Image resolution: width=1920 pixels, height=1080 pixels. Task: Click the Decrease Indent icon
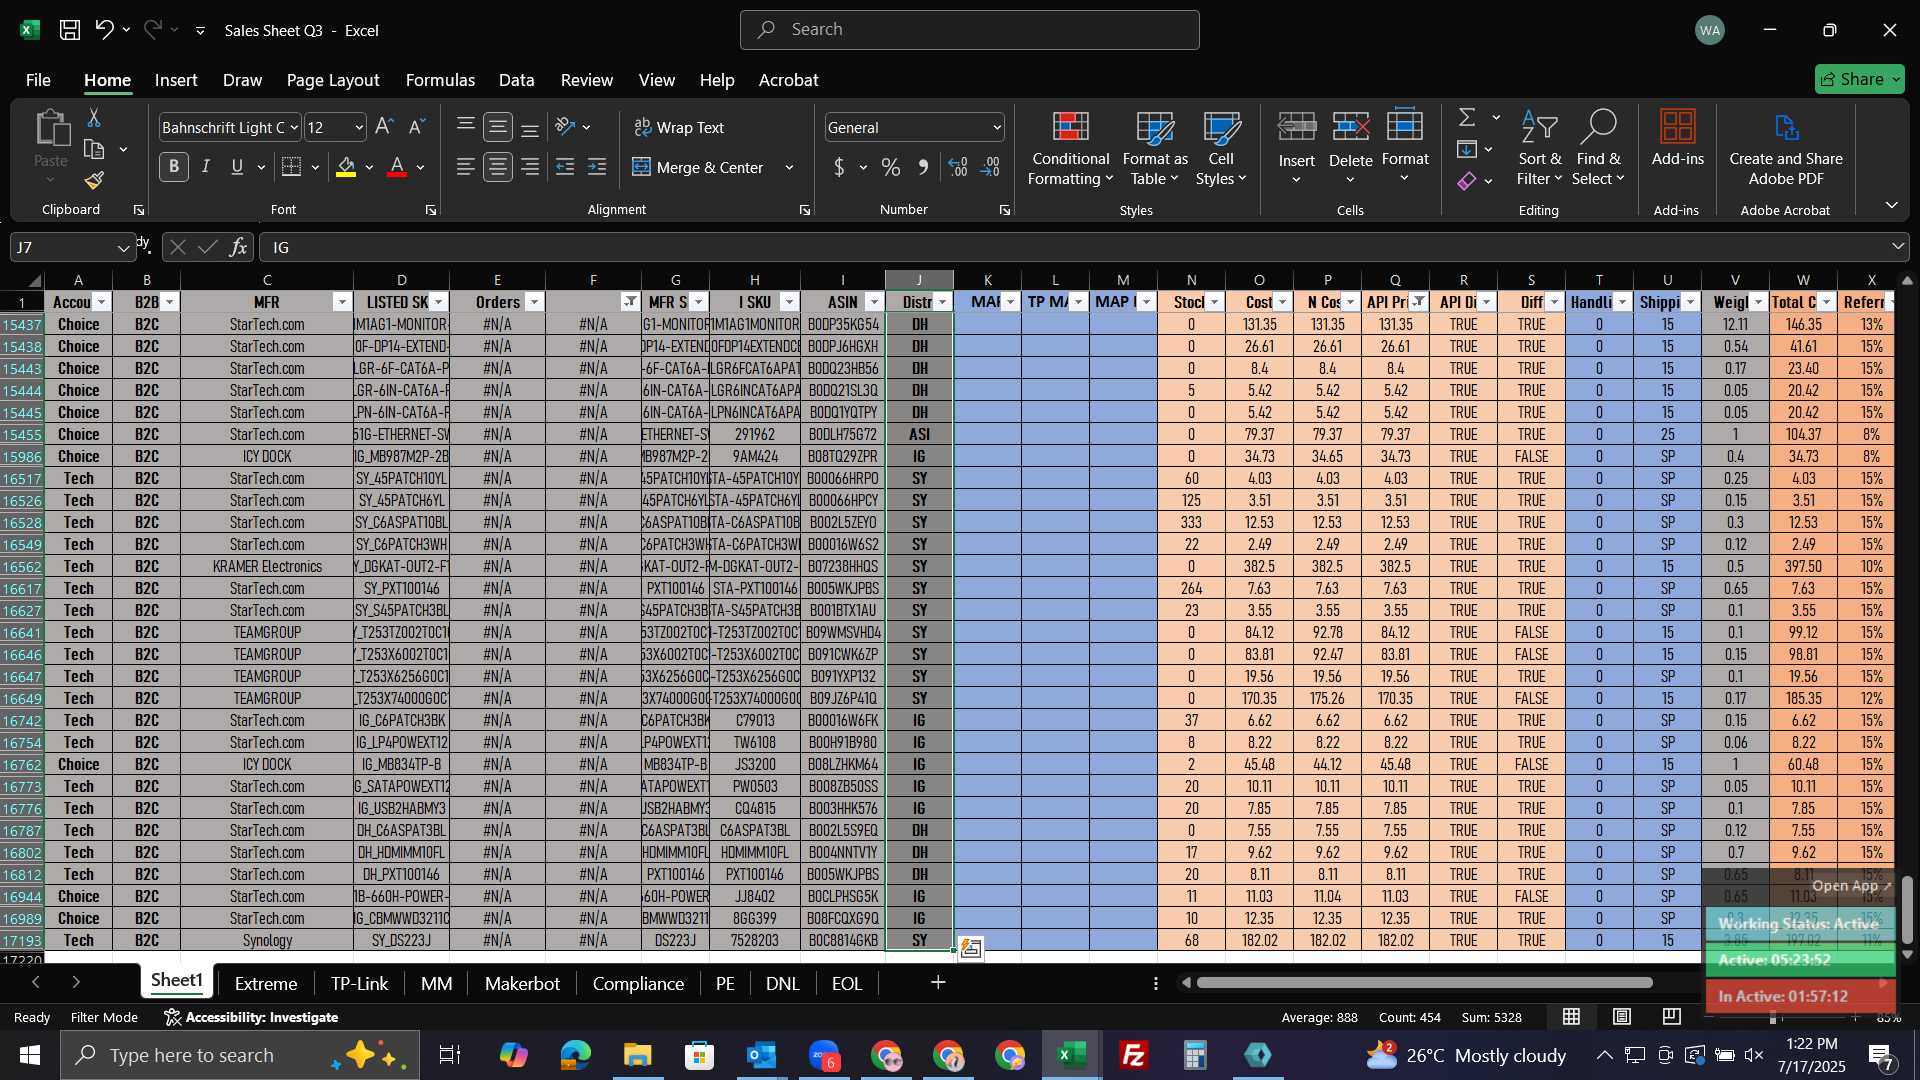(x=565, y=167)
